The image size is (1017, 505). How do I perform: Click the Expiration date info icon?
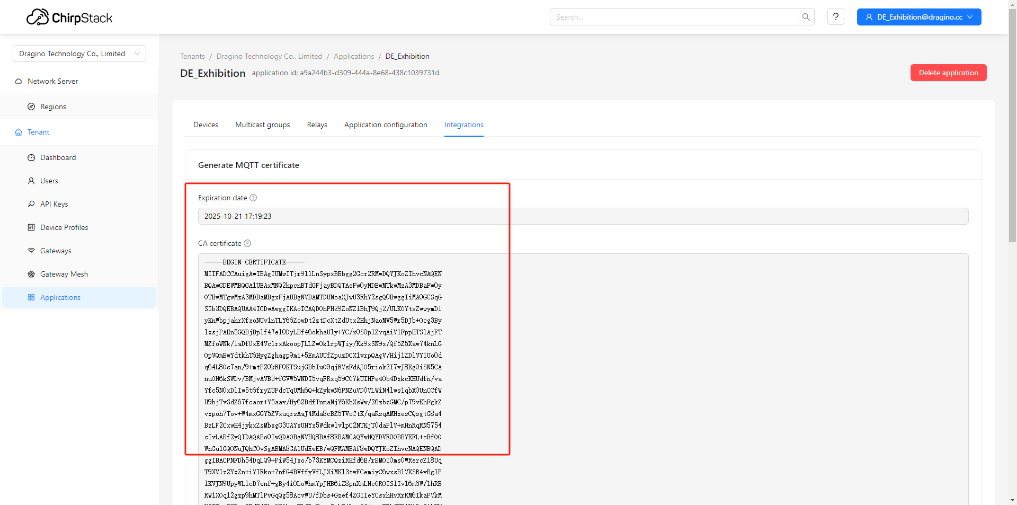253,198
